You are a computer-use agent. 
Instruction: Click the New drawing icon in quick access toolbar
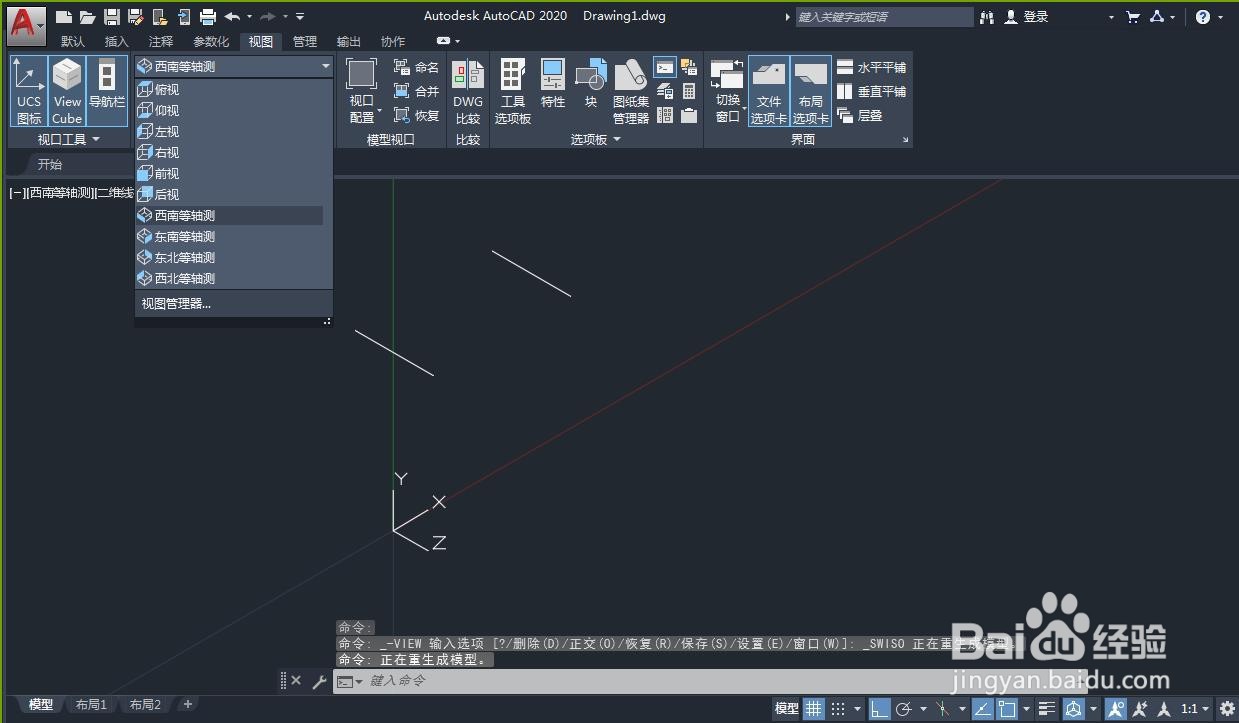tap(64, 17)
